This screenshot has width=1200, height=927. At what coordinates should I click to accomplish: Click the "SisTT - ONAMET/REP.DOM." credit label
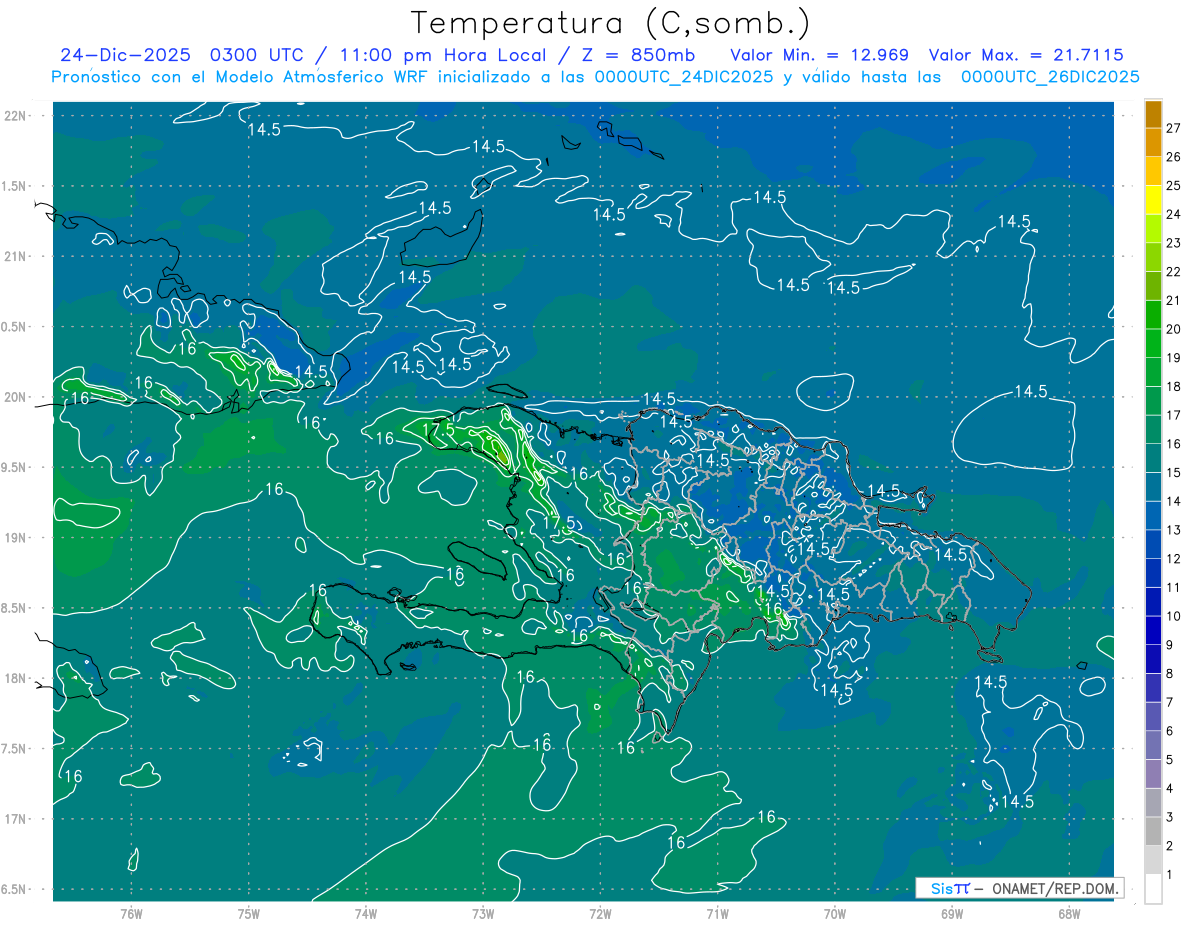tap(1019, 888)
